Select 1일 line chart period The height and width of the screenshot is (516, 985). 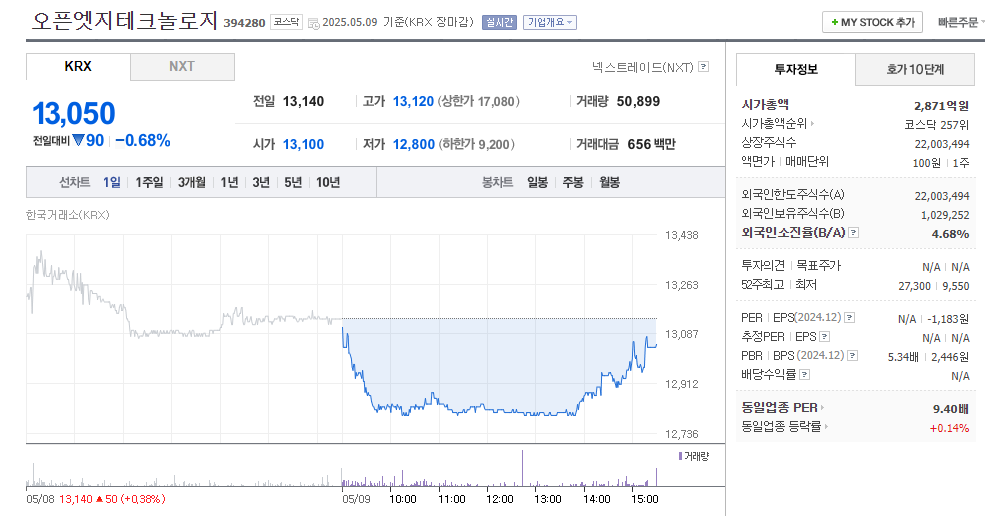coord(112,182)
